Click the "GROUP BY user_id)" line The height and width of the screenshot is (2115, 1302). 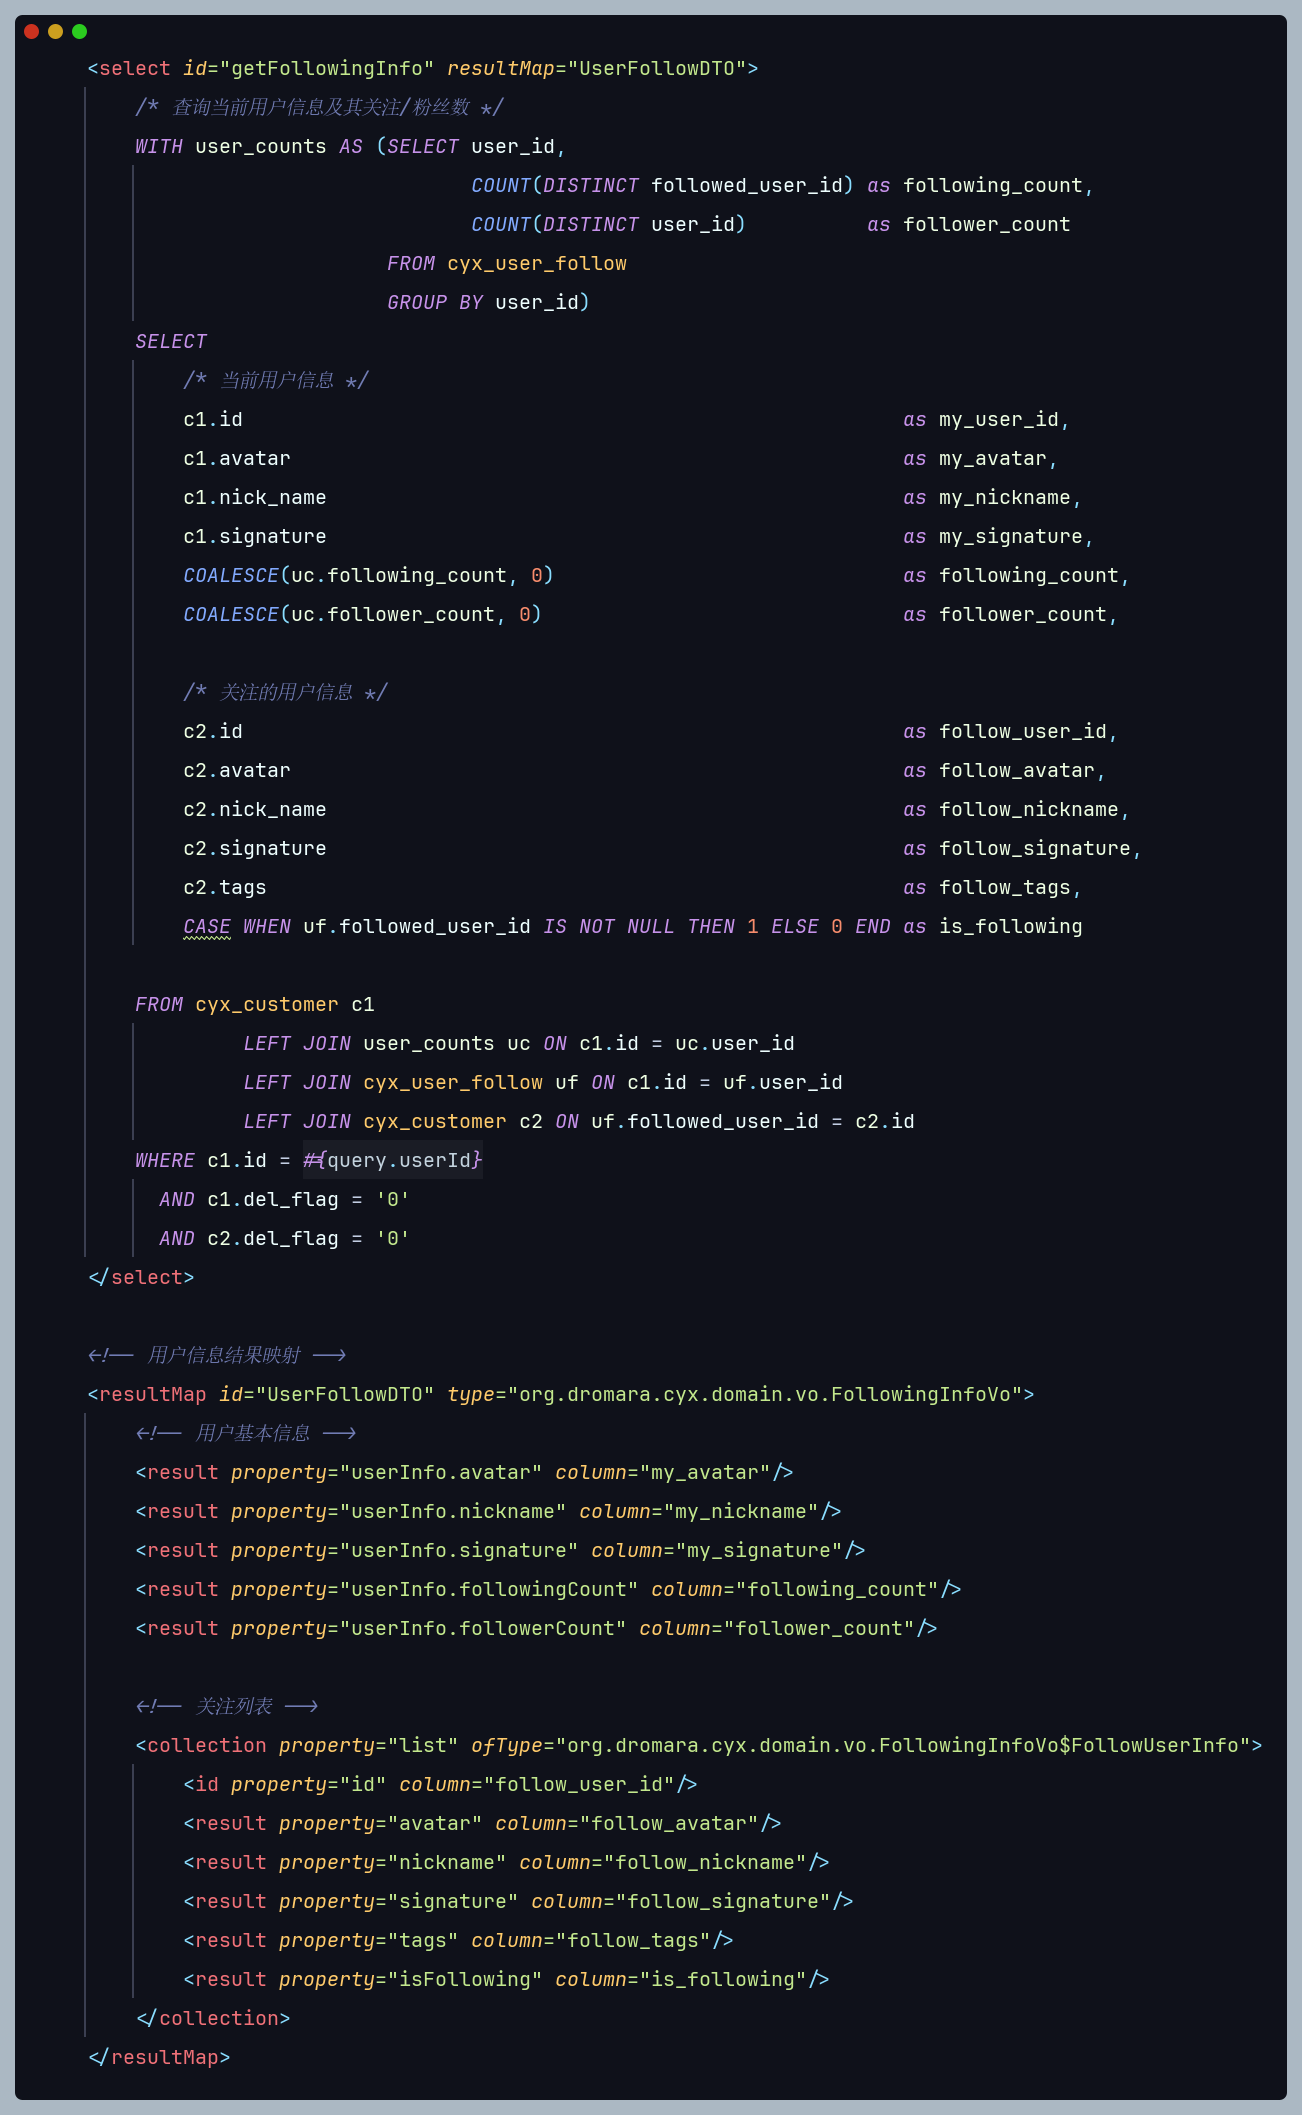[x=488, y=302]
